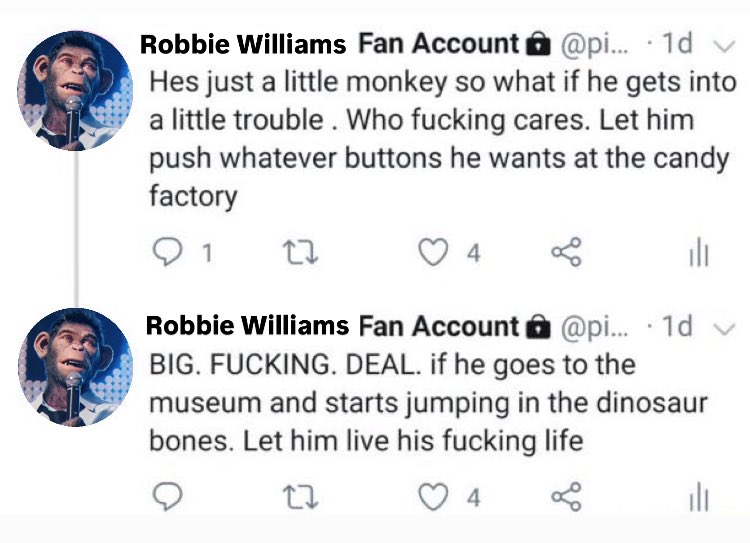Open Robbie Williams Fan Account name in second tweet
The image size is (750, 543).
(332, 326)
